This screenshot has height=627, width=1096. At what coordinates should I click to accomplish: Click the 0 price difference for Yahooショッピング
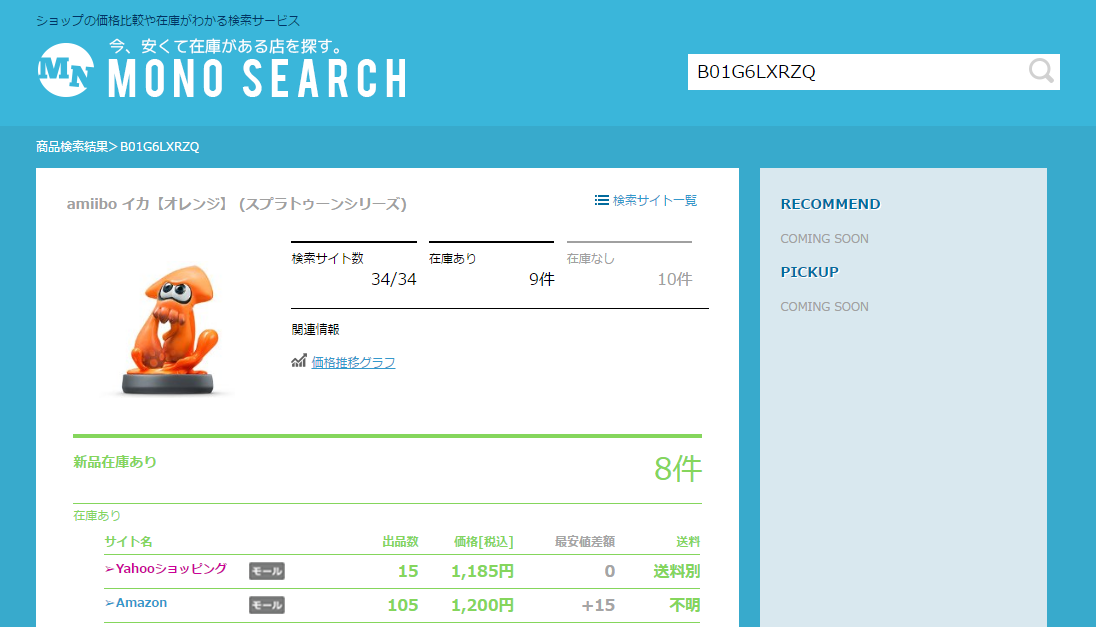pyautogui.click(x=610, y=572)
